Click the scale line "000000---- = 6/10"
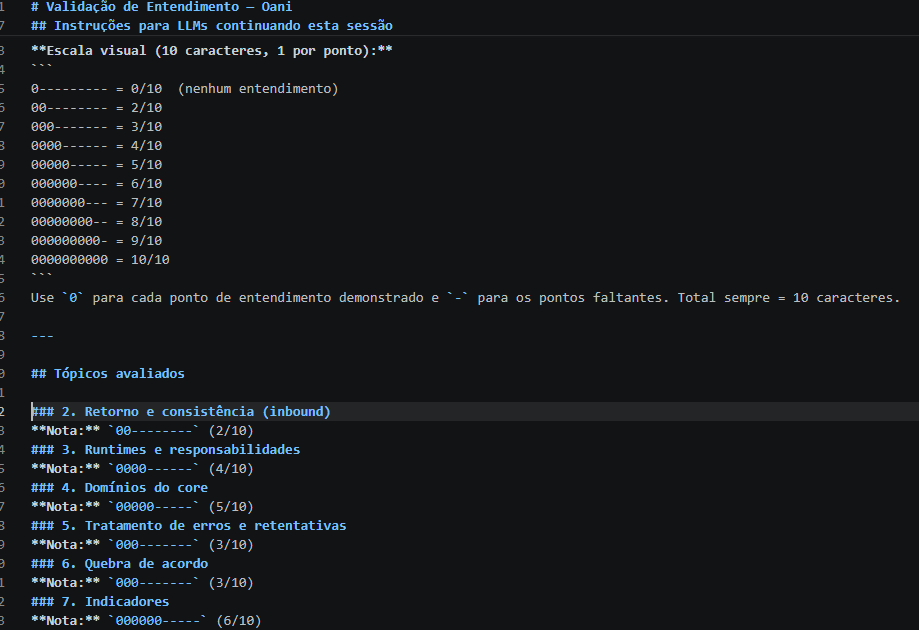The width and height of the screenshot is (919, 630). click(97, 184)
